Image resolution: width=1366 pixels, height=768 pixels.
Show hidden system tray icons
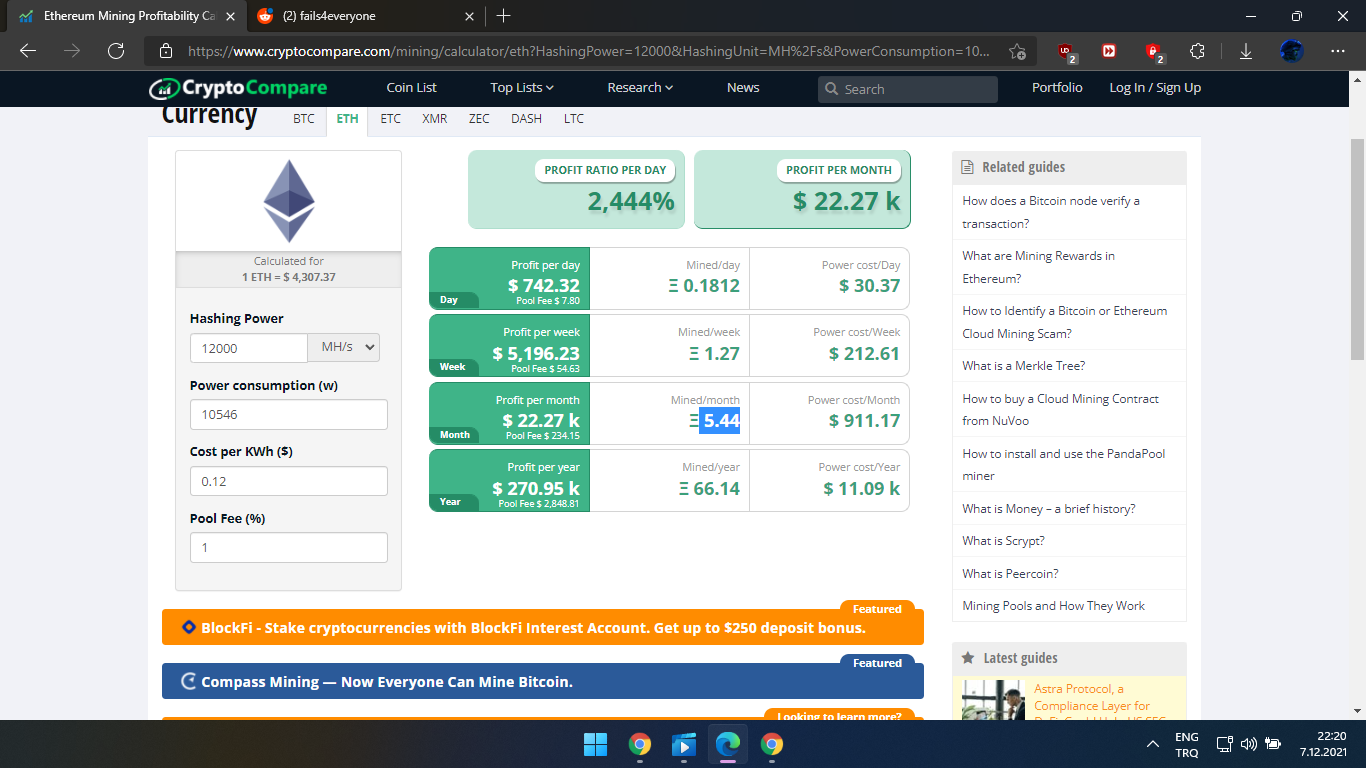coord(1152,744)
